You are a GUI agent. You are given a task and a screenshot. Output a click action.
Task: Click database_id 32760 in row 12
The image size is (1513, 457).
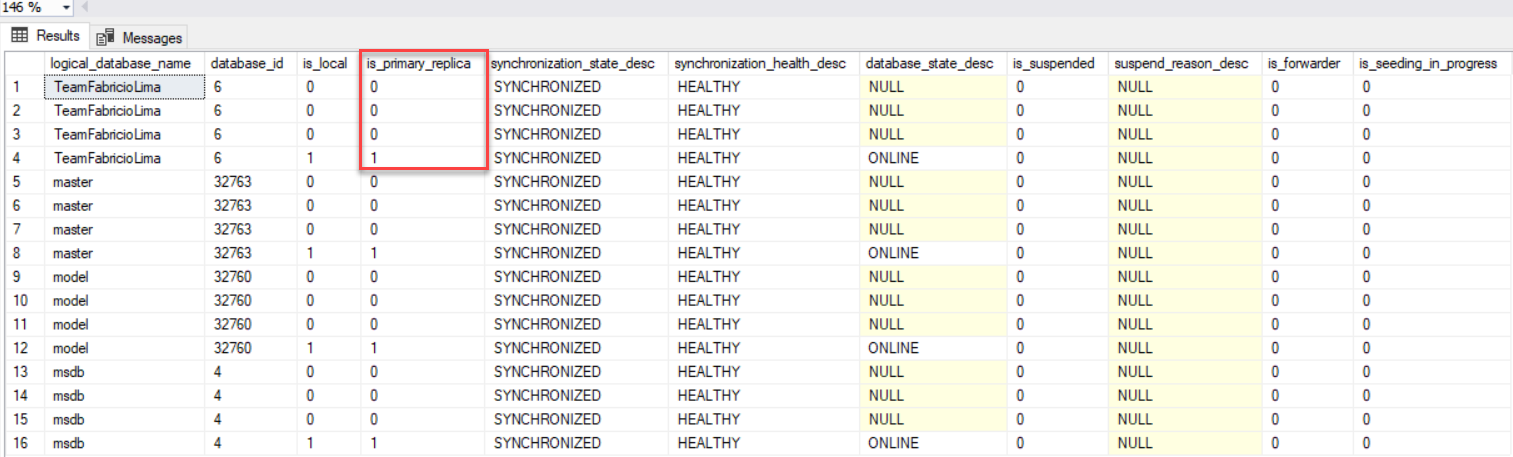click(x=233, y=348)
